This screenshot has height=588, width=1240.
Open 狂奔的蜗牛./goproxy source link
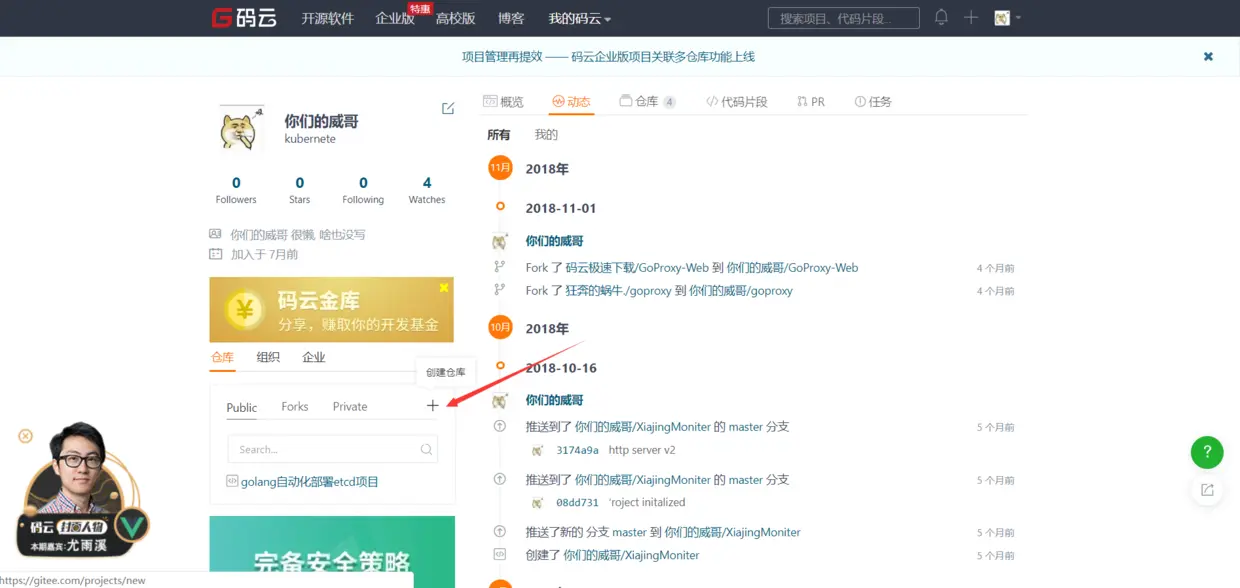coord(618,290)
